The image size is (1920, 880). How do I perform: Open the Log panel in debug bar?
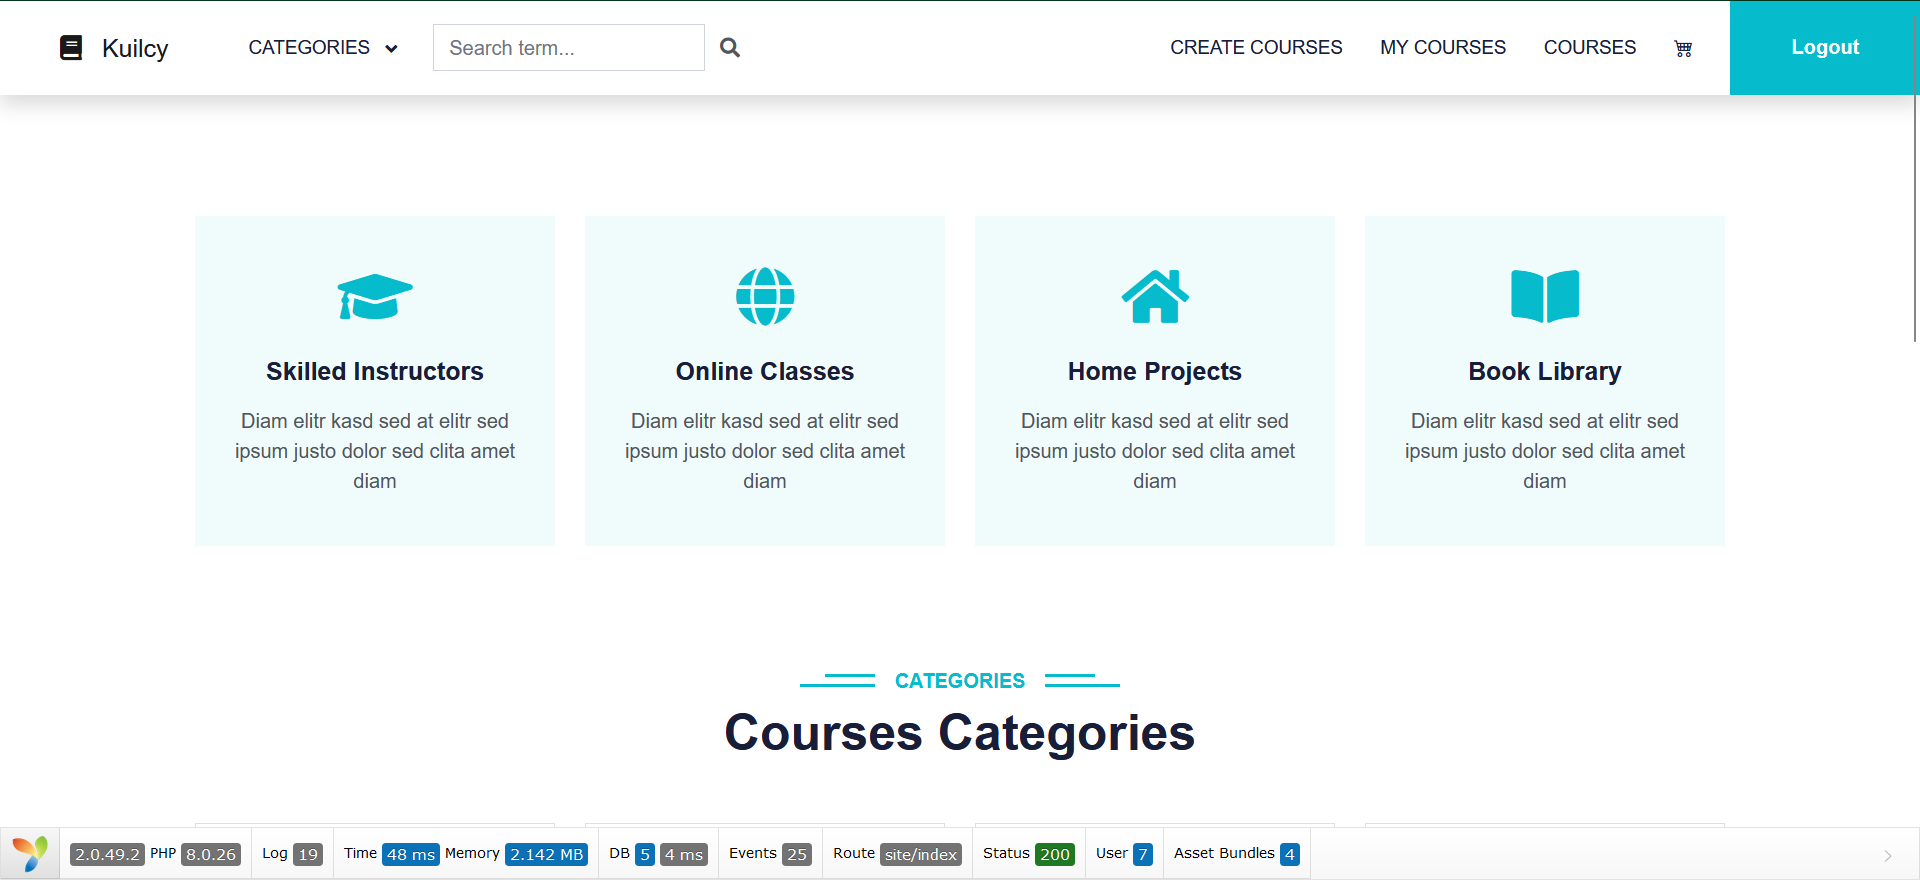point(291,854)
